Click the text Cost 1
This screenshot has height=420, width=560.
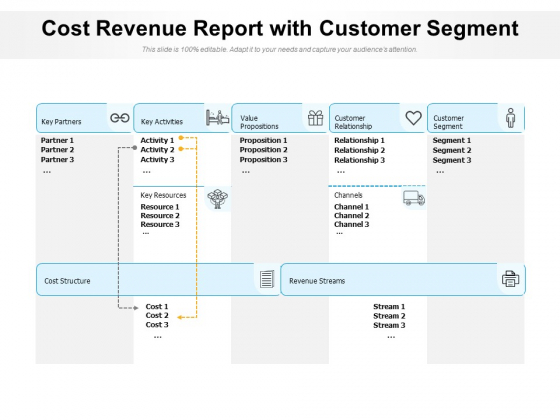coord(157,306)
